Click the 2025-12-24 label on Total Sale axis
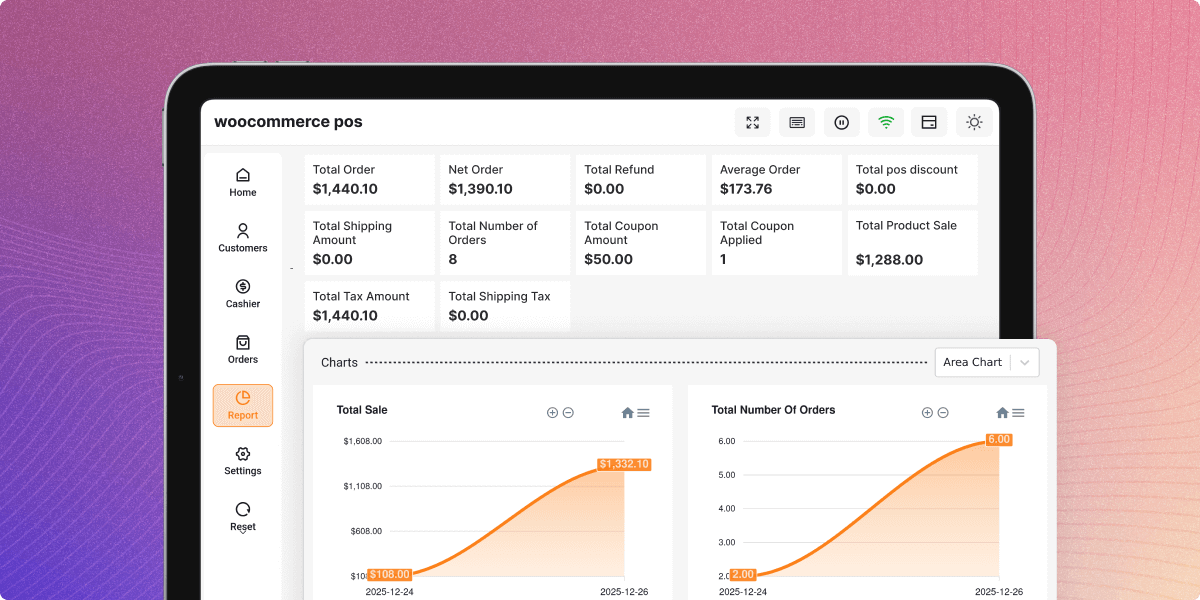This screenshot has width=1200, height=600. click(390, 592)
